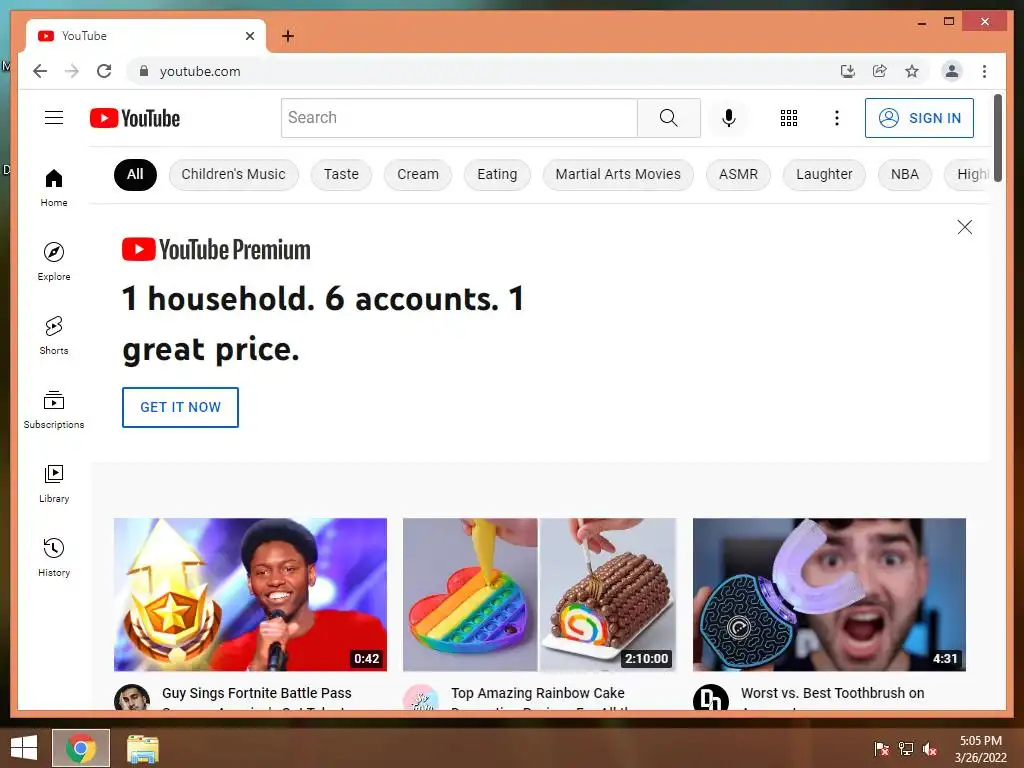Click the page vertical scrollbar
The image size is (1024, 768).
(997, 138)
